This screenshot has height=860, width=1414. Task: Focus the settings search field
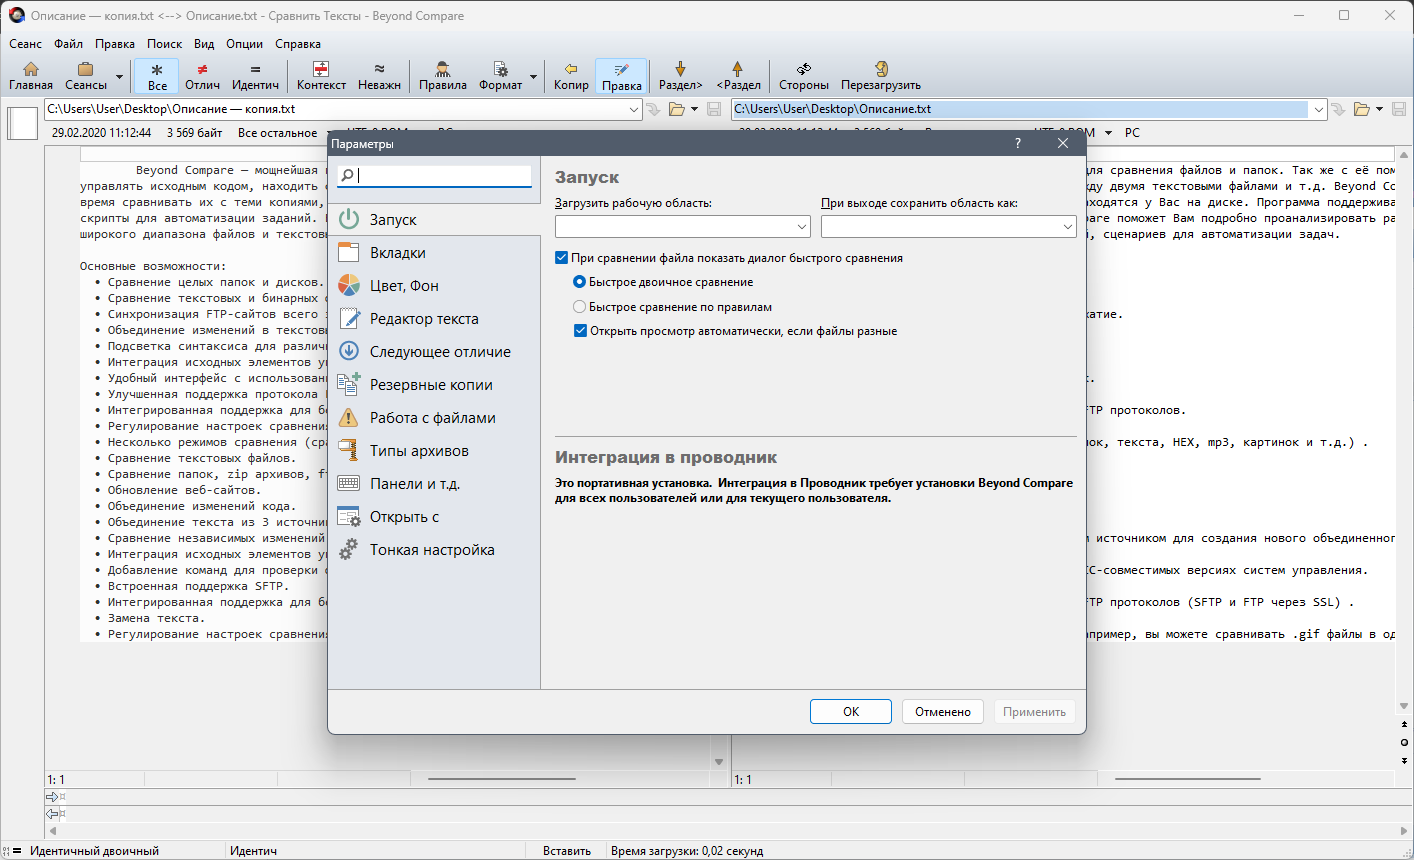click(434, 175)
